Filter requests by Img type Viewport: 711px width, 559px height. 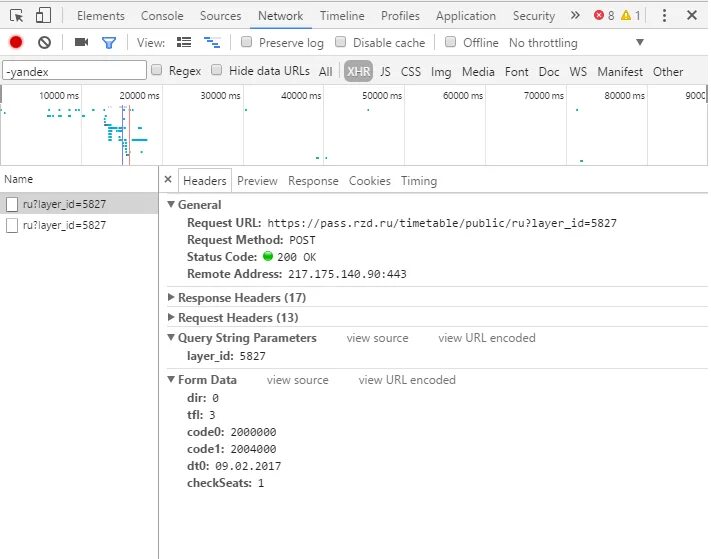tap(441, 72)
